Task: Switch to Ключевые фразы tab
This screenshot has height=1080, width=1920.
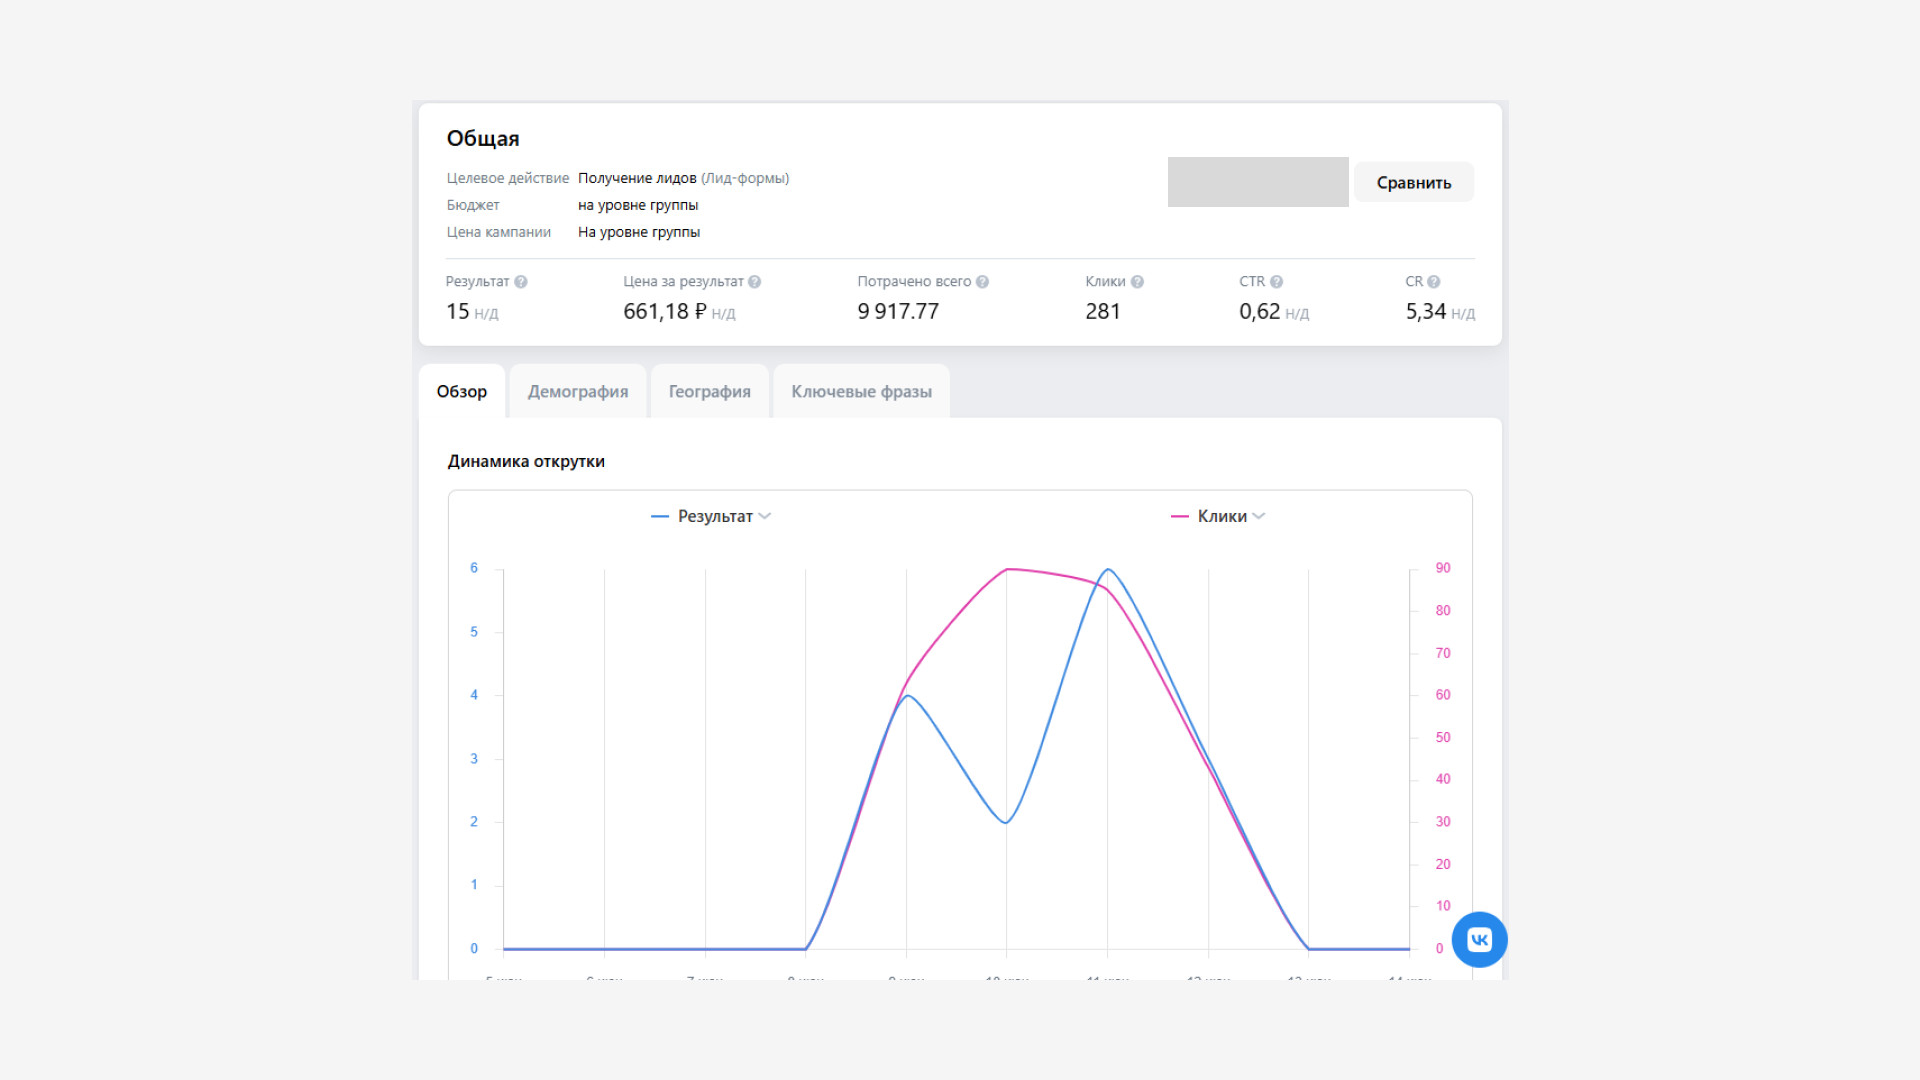Action: (x=861, y=392)
